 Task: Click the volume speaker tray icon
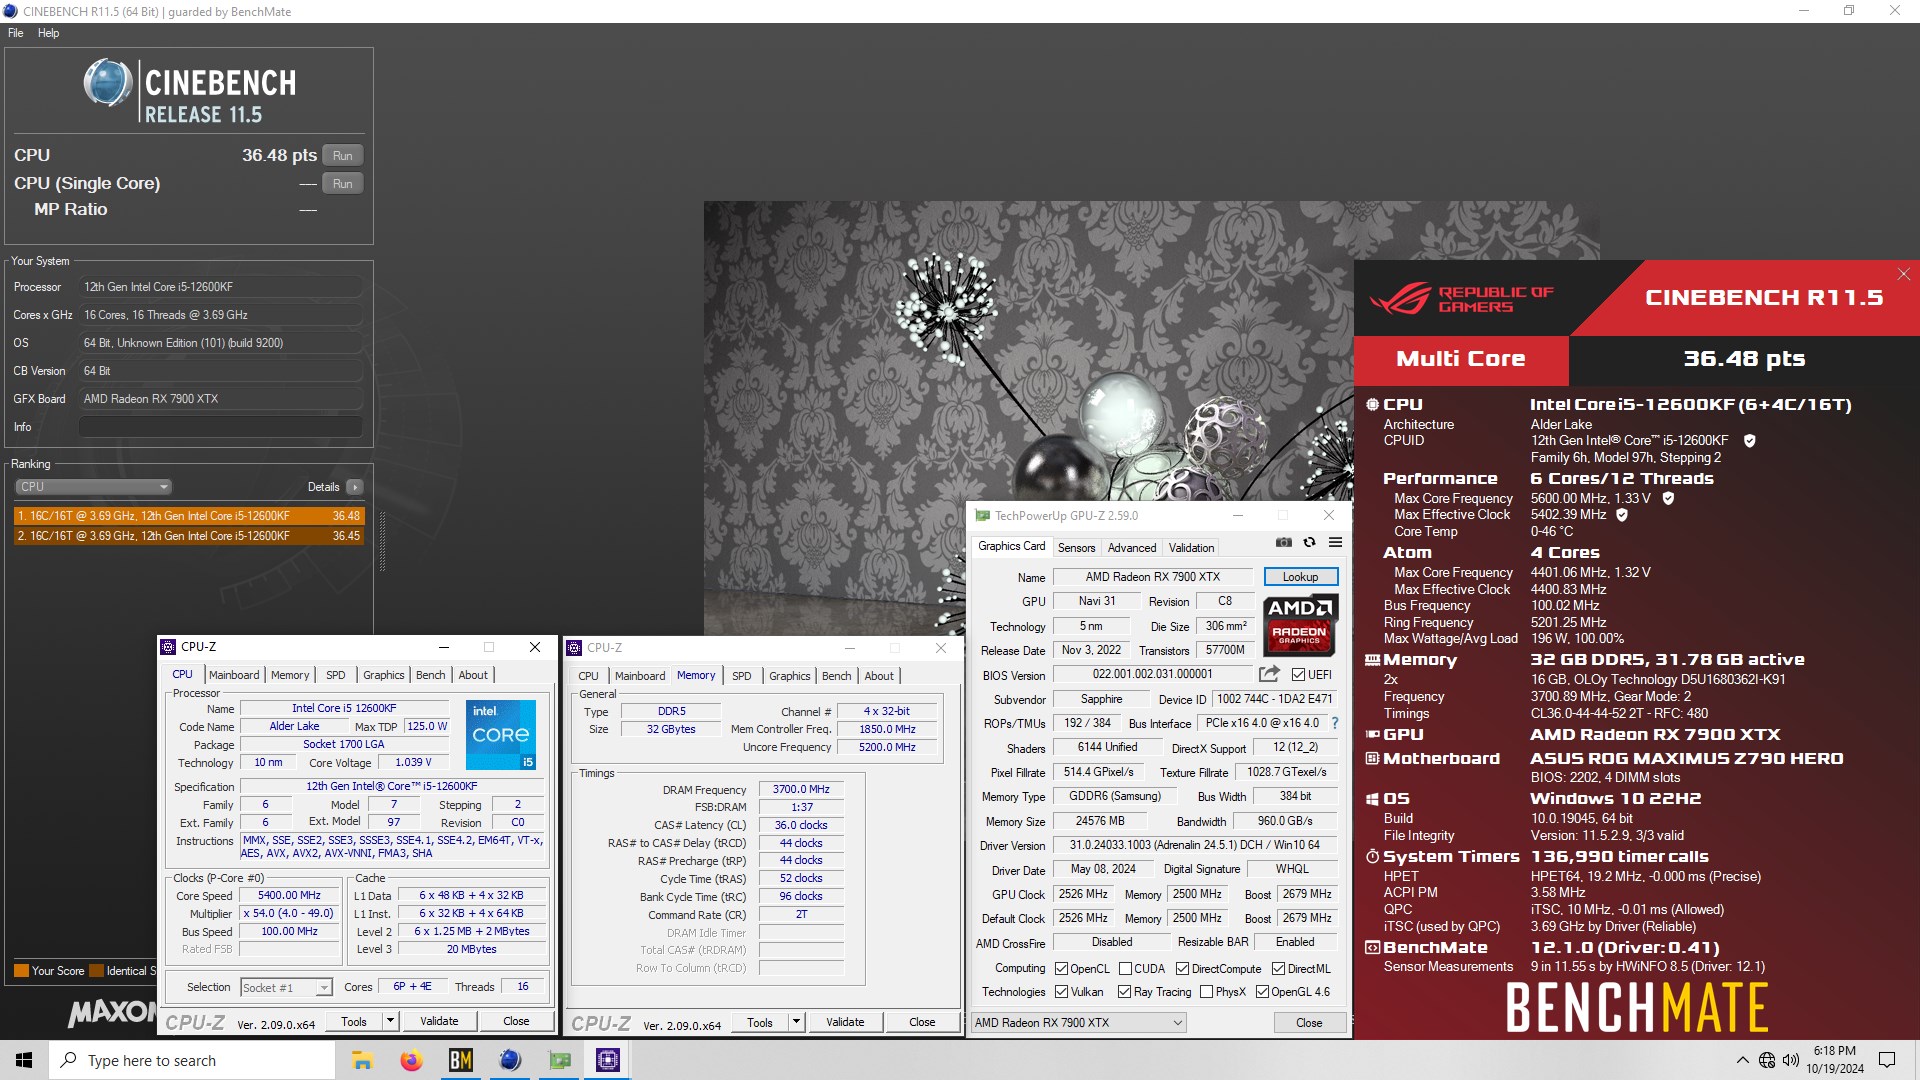click(1791, 1060)
